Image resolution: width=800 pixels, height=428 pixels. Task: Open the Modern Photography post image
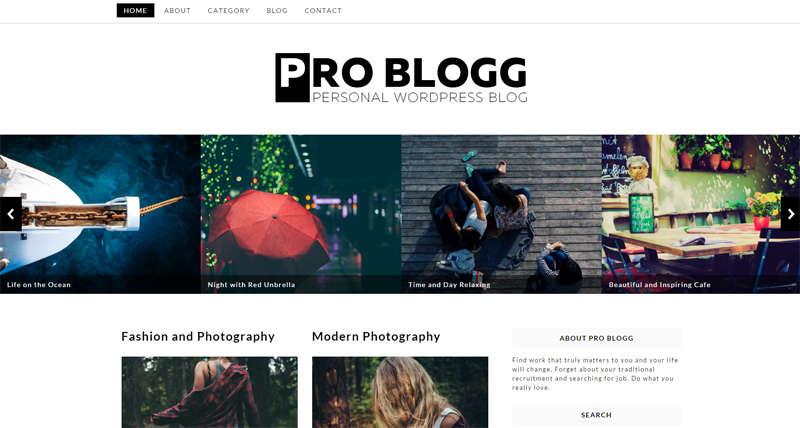pyautogui.click(x=400, y=392)
